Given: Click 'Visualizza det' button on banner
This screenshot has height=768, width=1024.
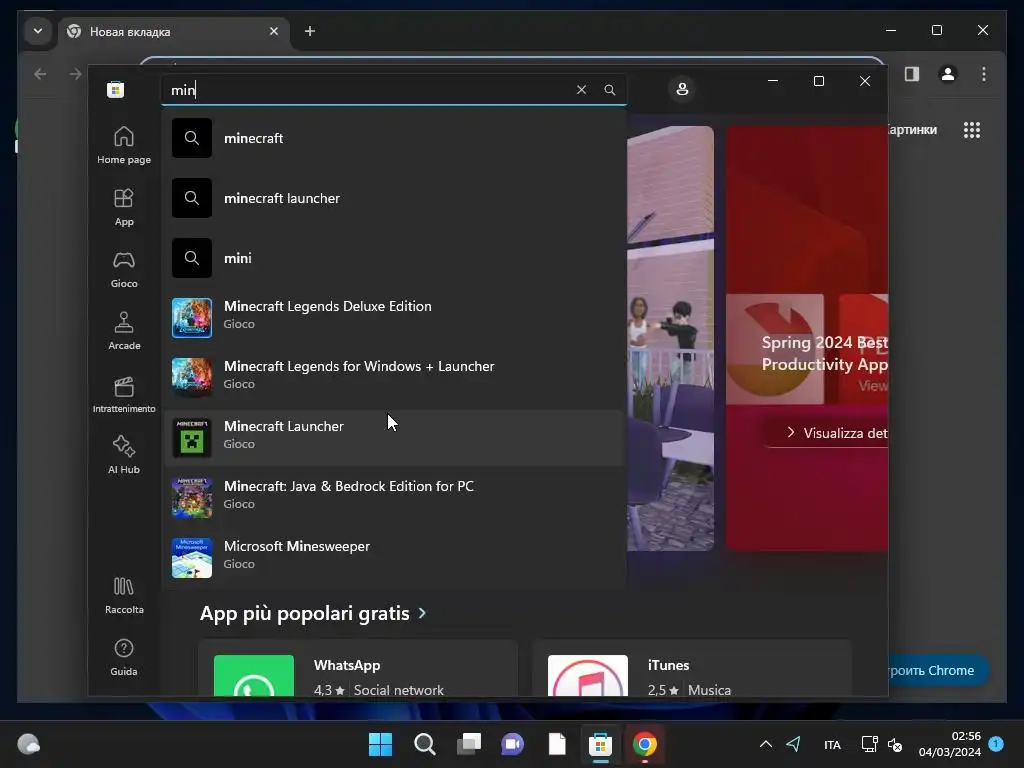Looking at the screenshot, I should tap(827, 433).
